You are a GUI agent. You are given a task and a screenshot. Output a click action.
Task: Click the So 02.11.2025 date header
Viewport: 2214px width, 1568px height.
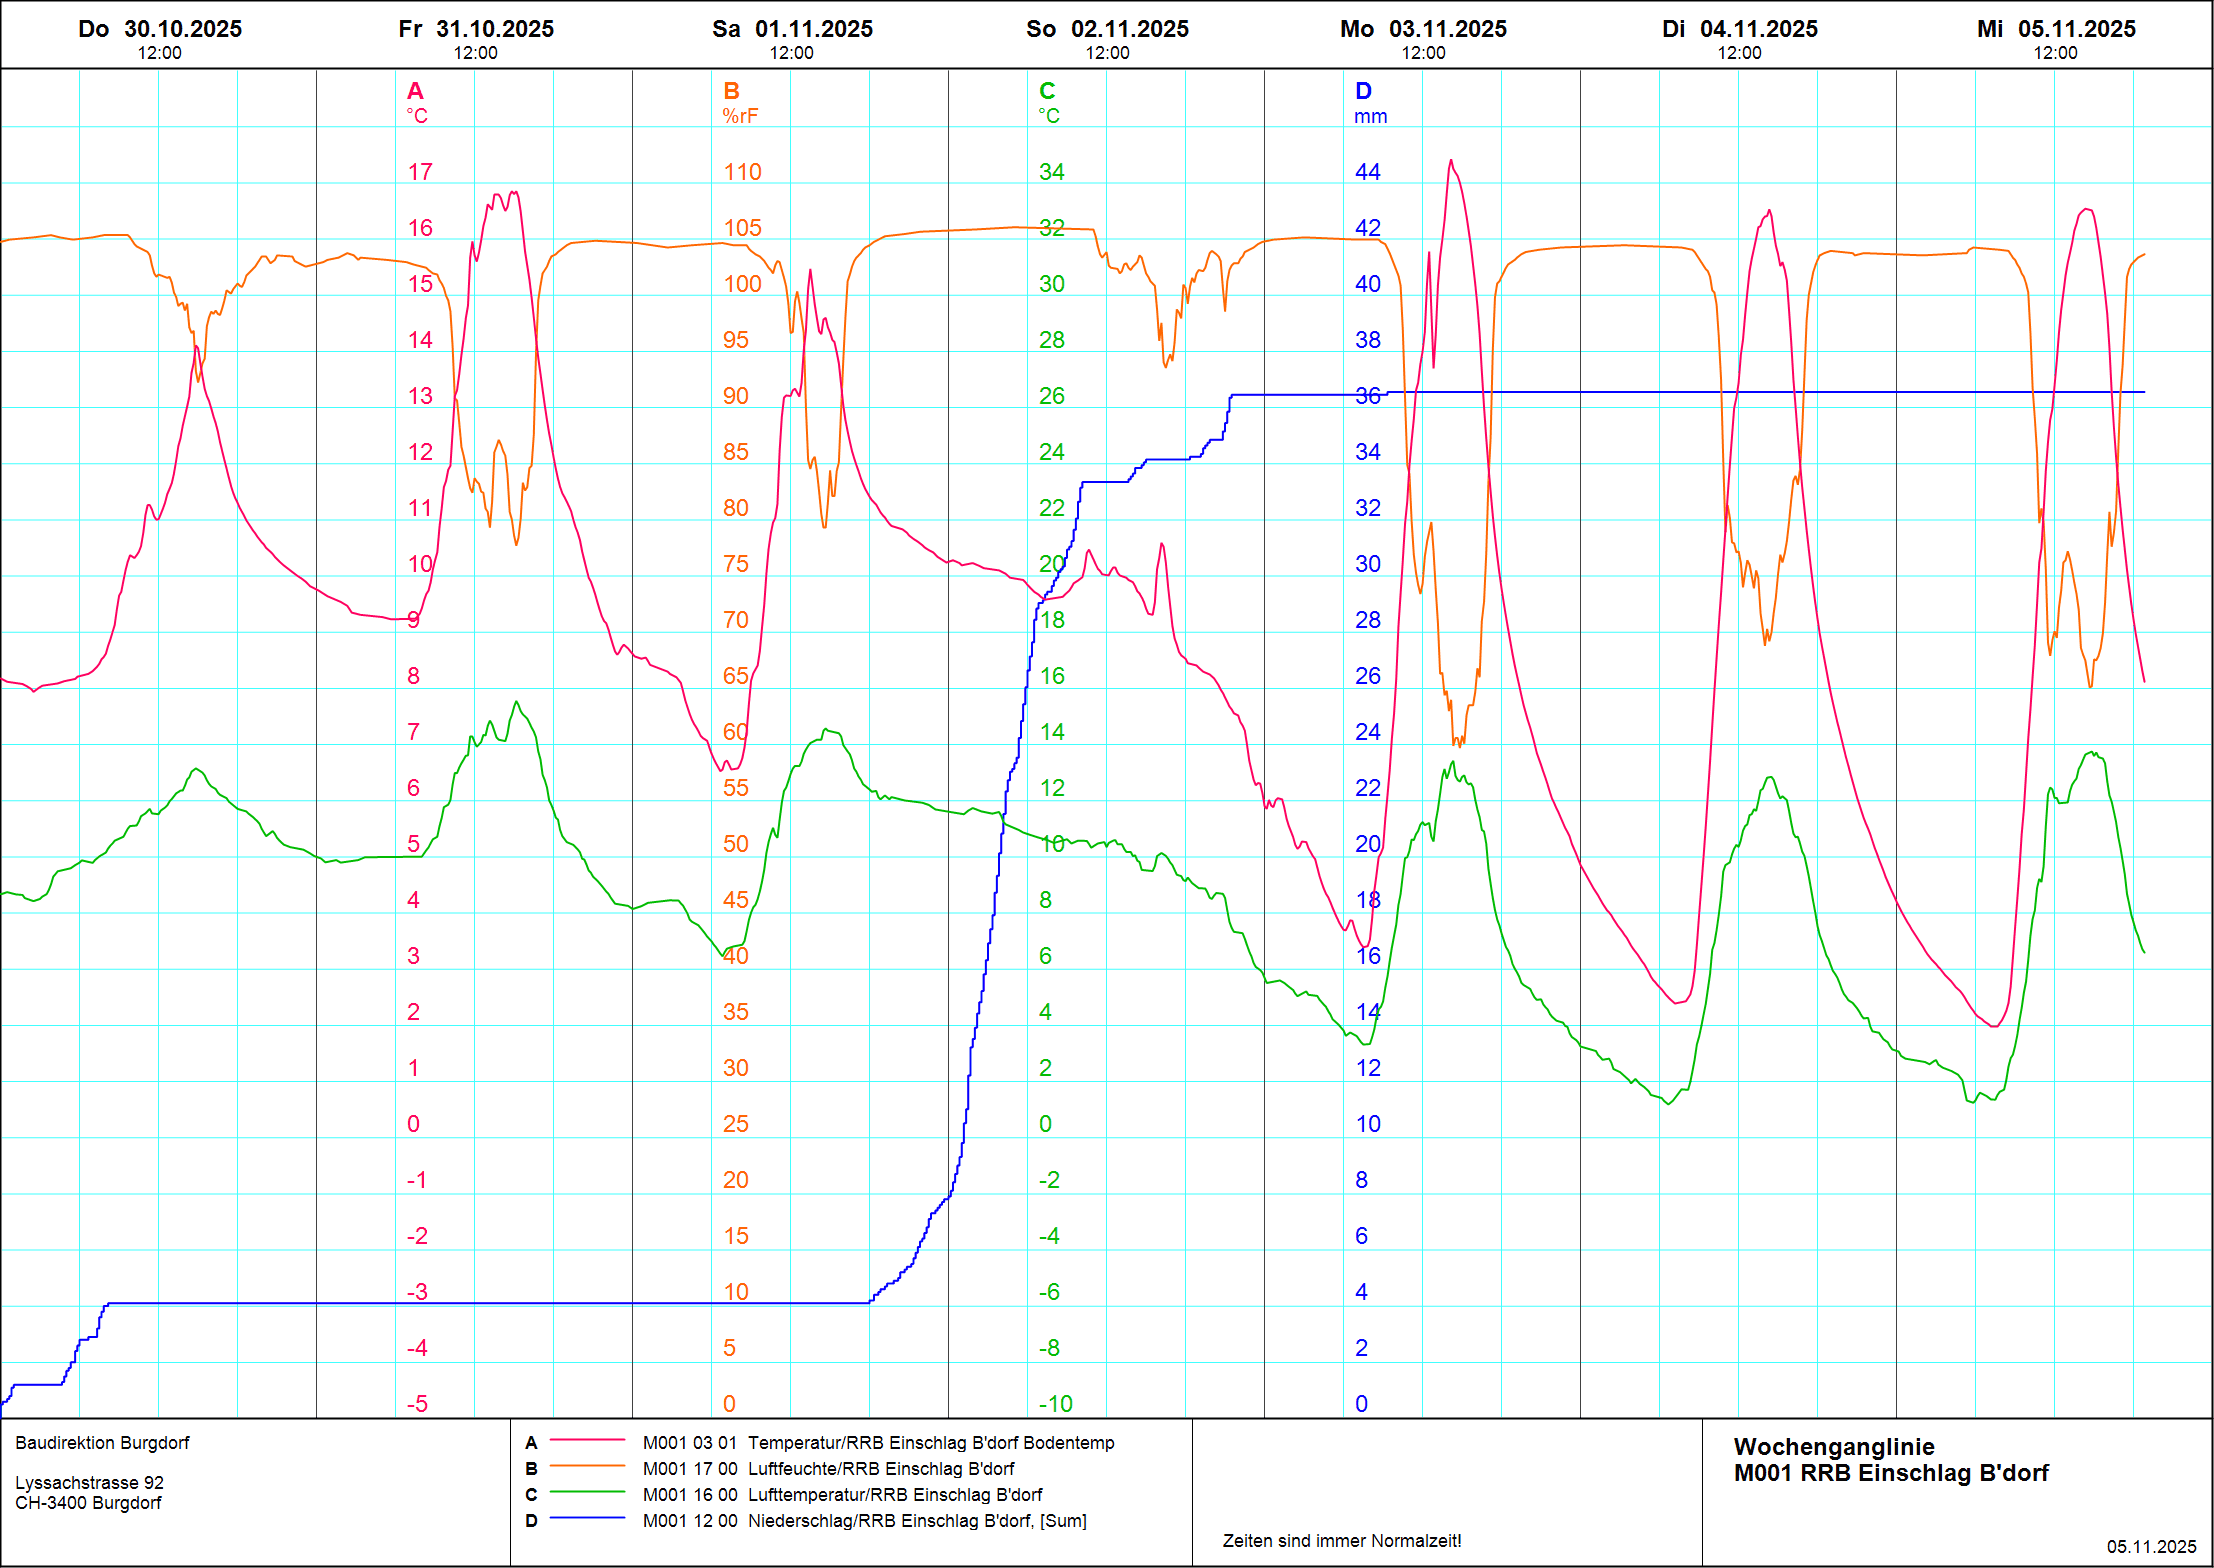(1107, 30)
